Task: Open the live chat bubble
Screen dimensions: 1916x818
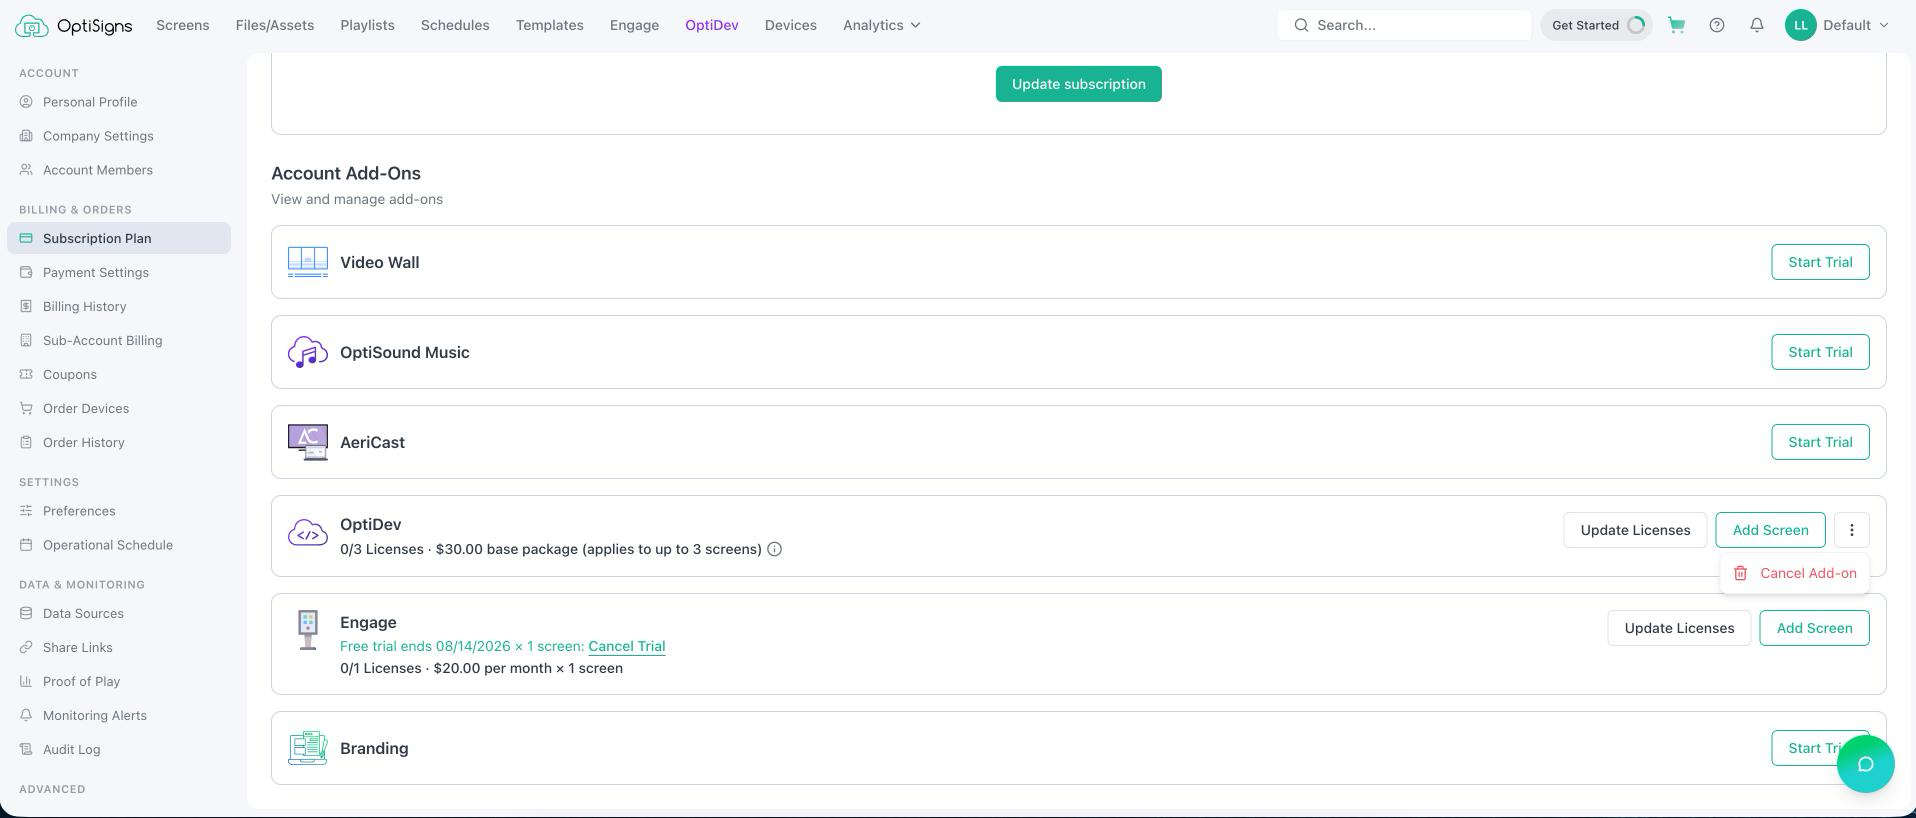Action: point(1866,764)
